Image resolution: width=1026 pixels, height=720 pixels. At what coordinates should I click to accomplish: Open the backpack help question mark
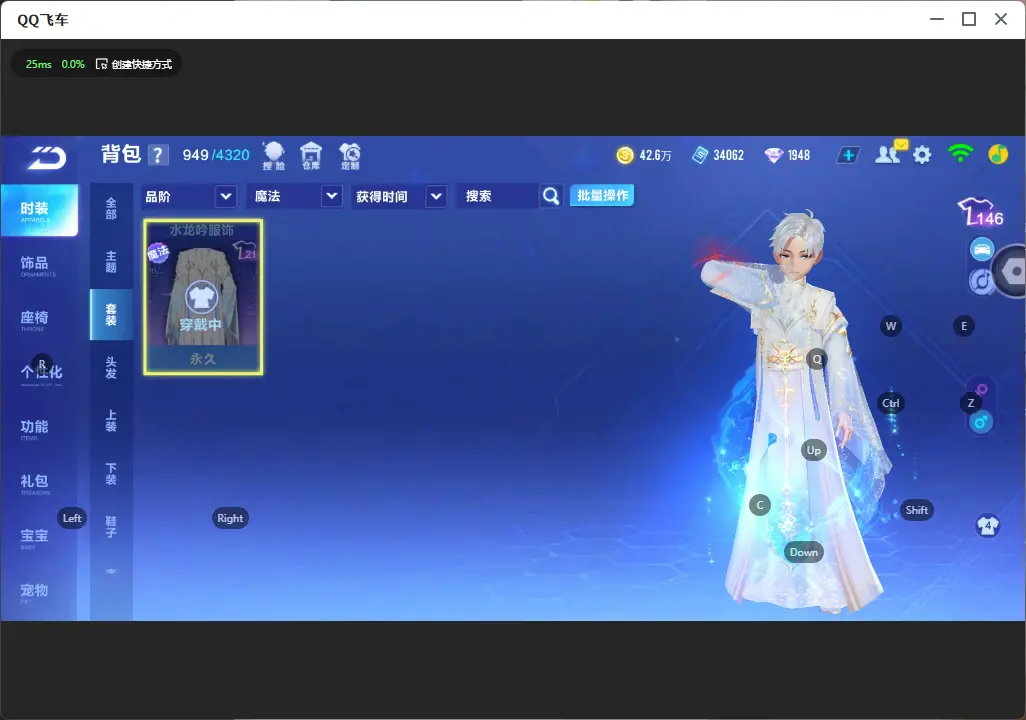click(x=158, y=156)
